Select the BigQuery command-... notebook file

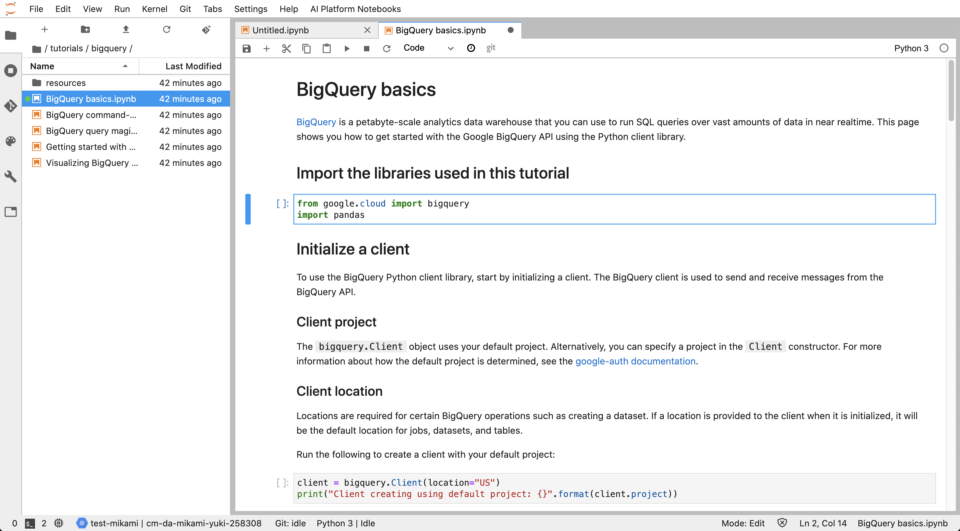click(x=126, y=115)
